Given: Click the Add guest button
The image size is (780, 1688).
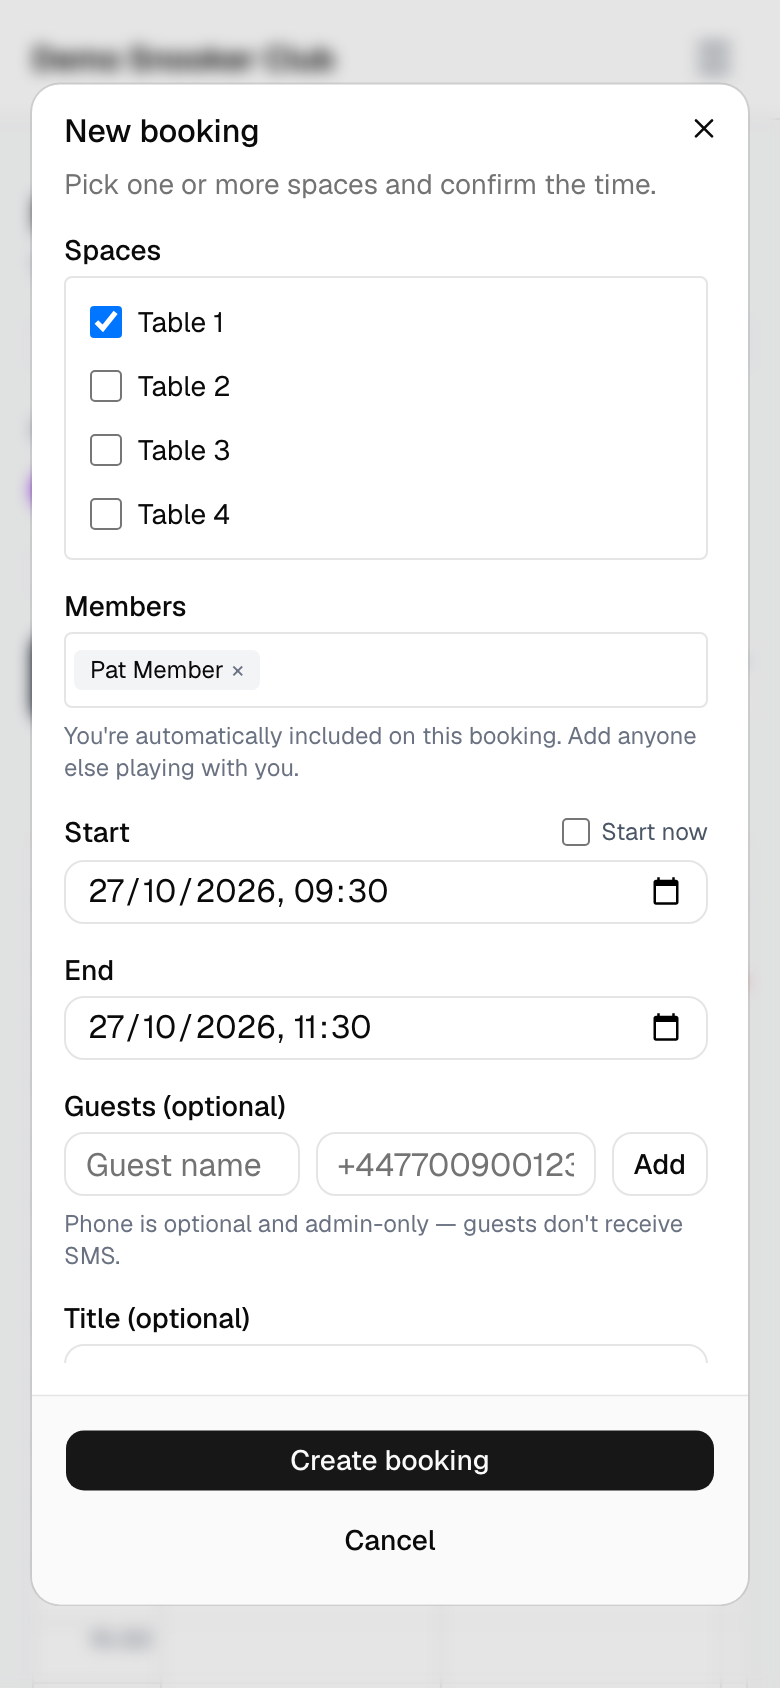Looking at the screenshot, I should [x=660, y=1164].
